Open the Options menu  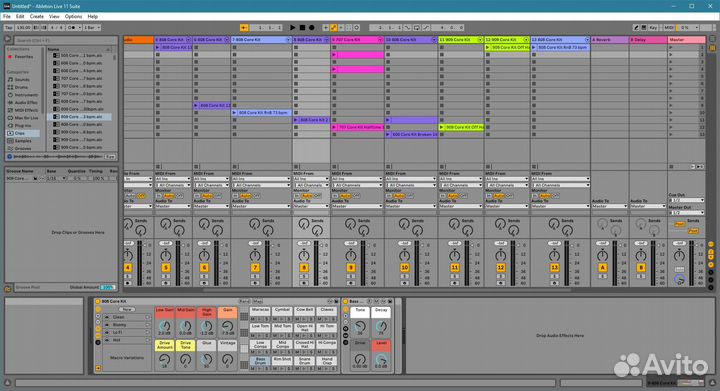pos(73,16)
